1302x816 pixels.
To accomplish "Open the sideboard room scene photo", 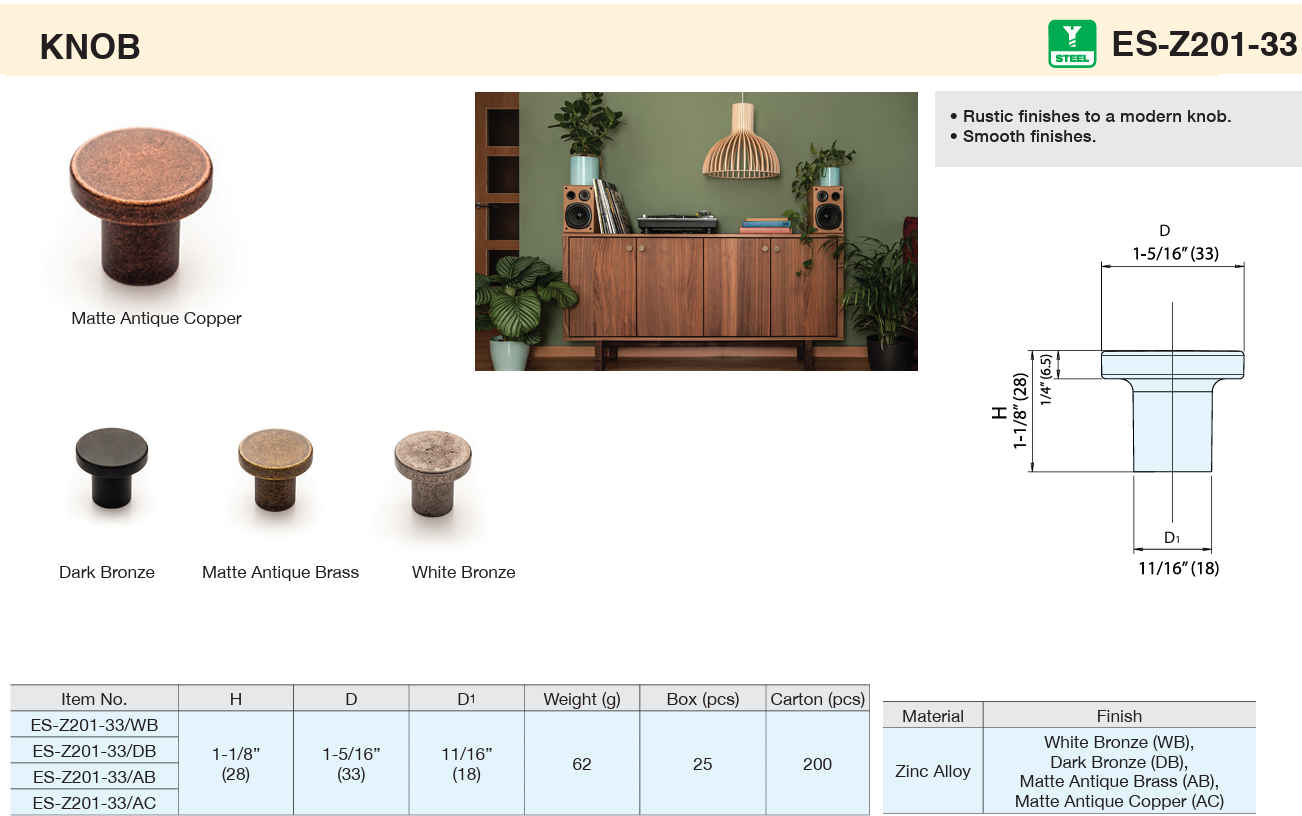I will 696,231.
